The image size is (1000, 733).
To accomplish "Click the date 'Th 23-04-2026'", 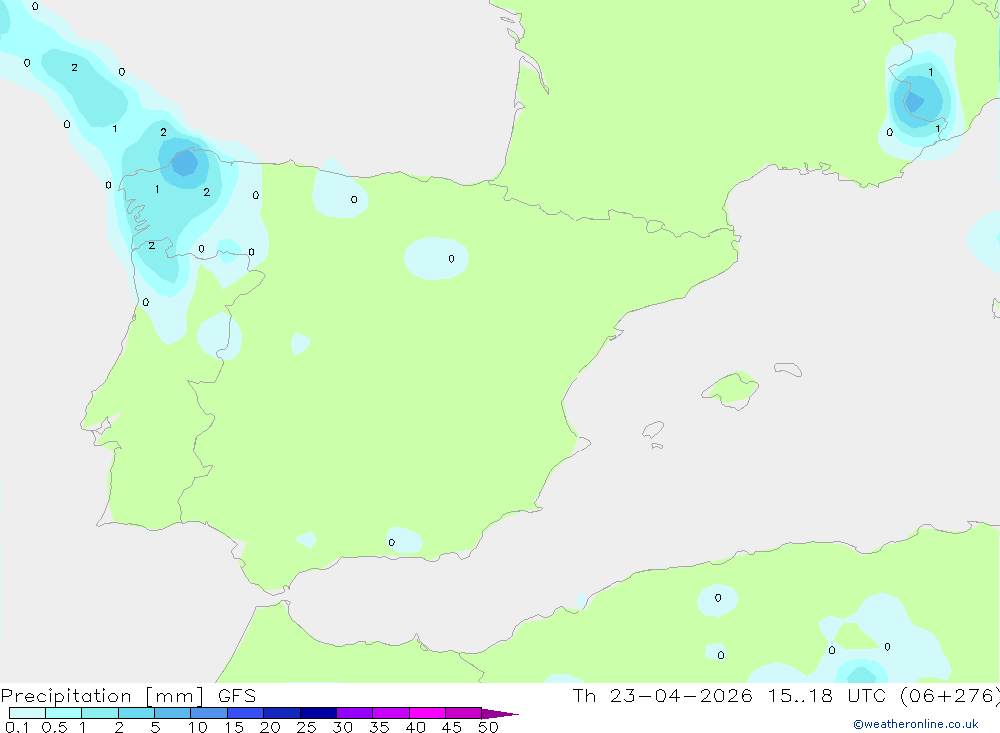I will coord(662,695).
